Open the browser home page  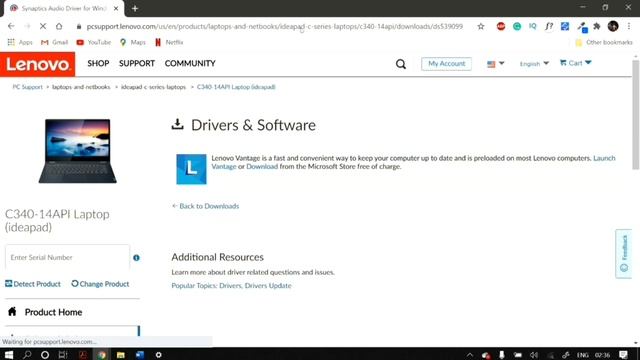59,26
